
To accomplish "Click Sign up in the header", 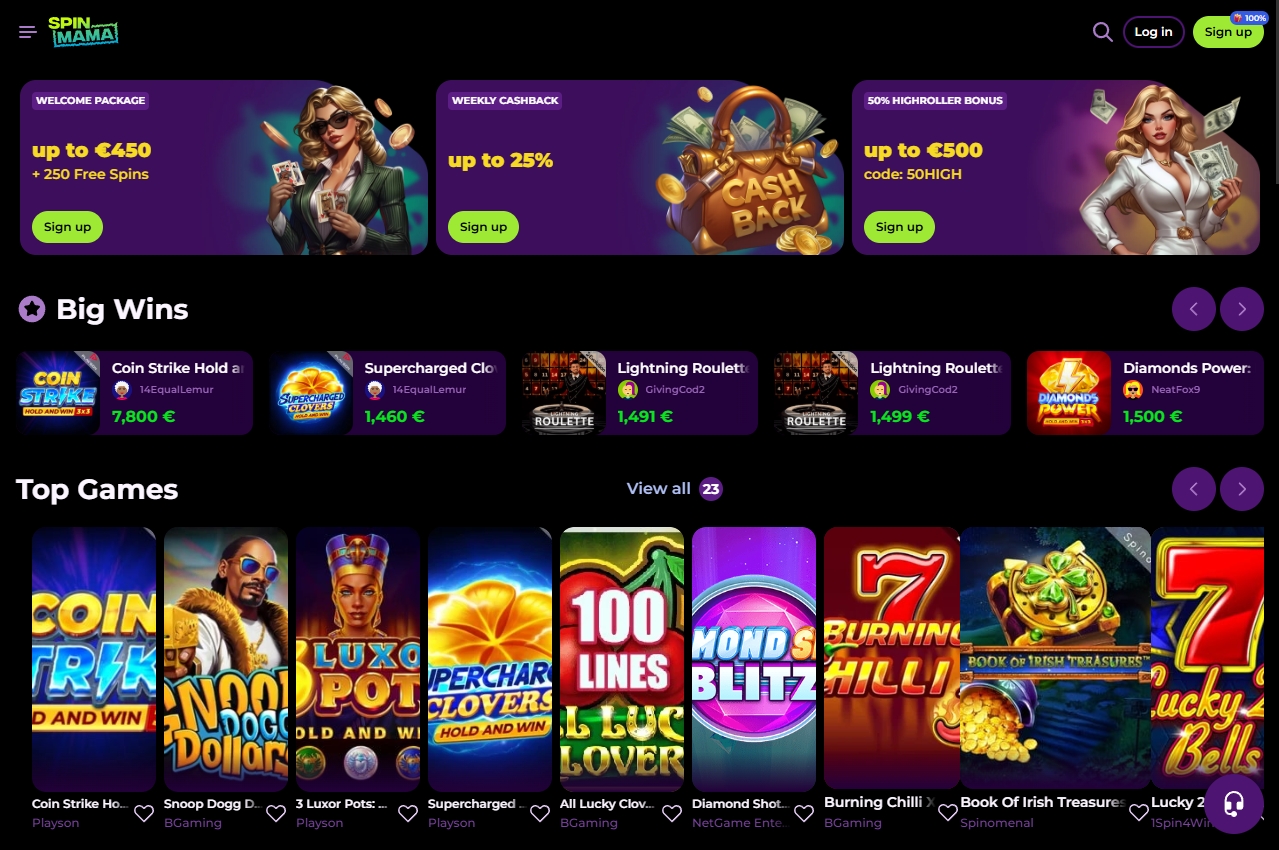I will 1228,32.
